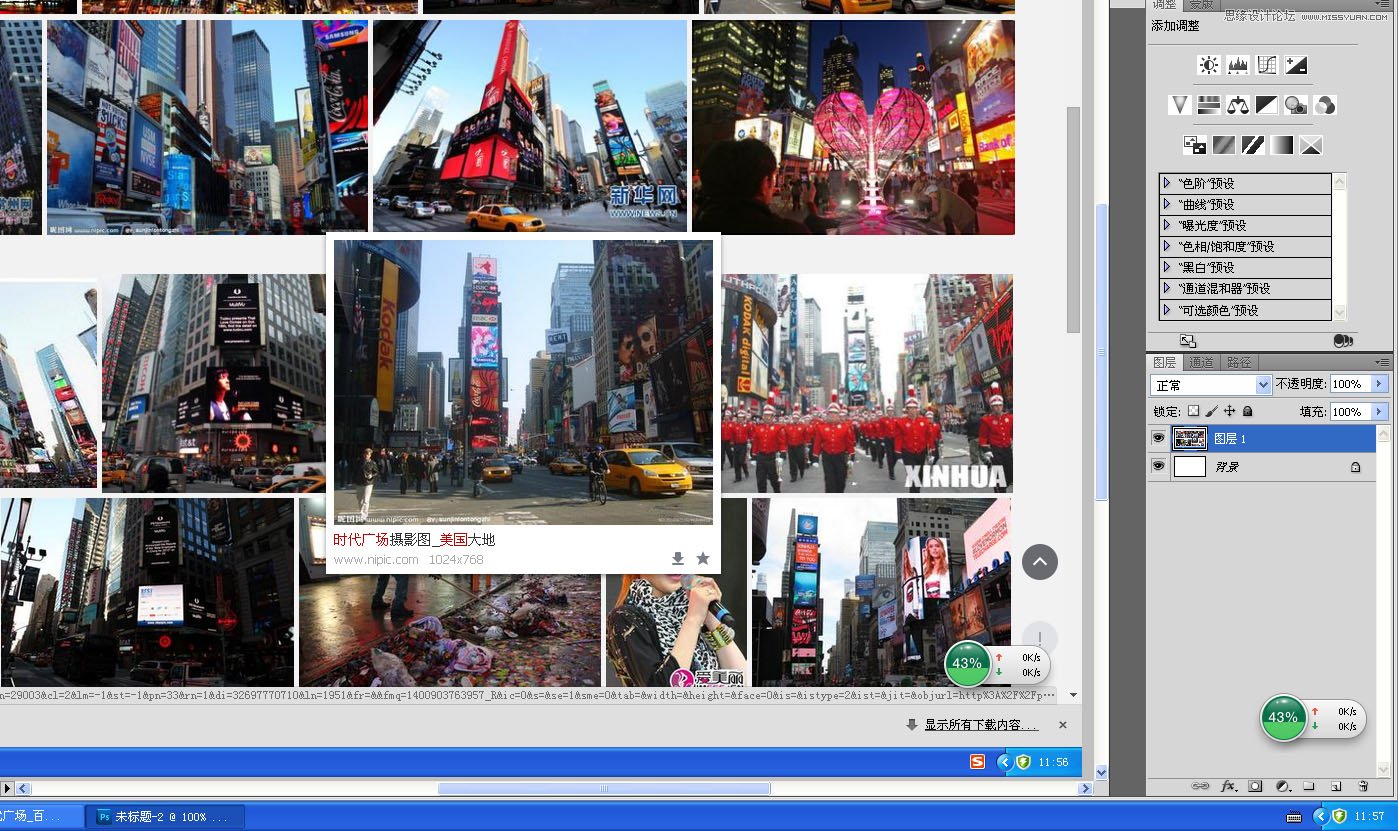Add a Hue/Saturation adjustment
This screenshot has height=831, width=1398.
click(x=1209, y=105)
